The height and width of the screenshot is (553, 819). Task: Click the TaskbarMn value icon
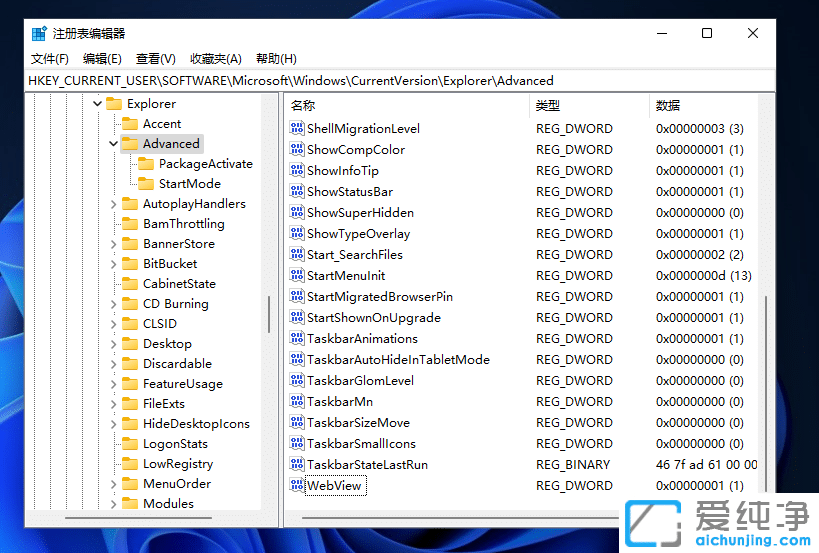(x=297, y=401)
